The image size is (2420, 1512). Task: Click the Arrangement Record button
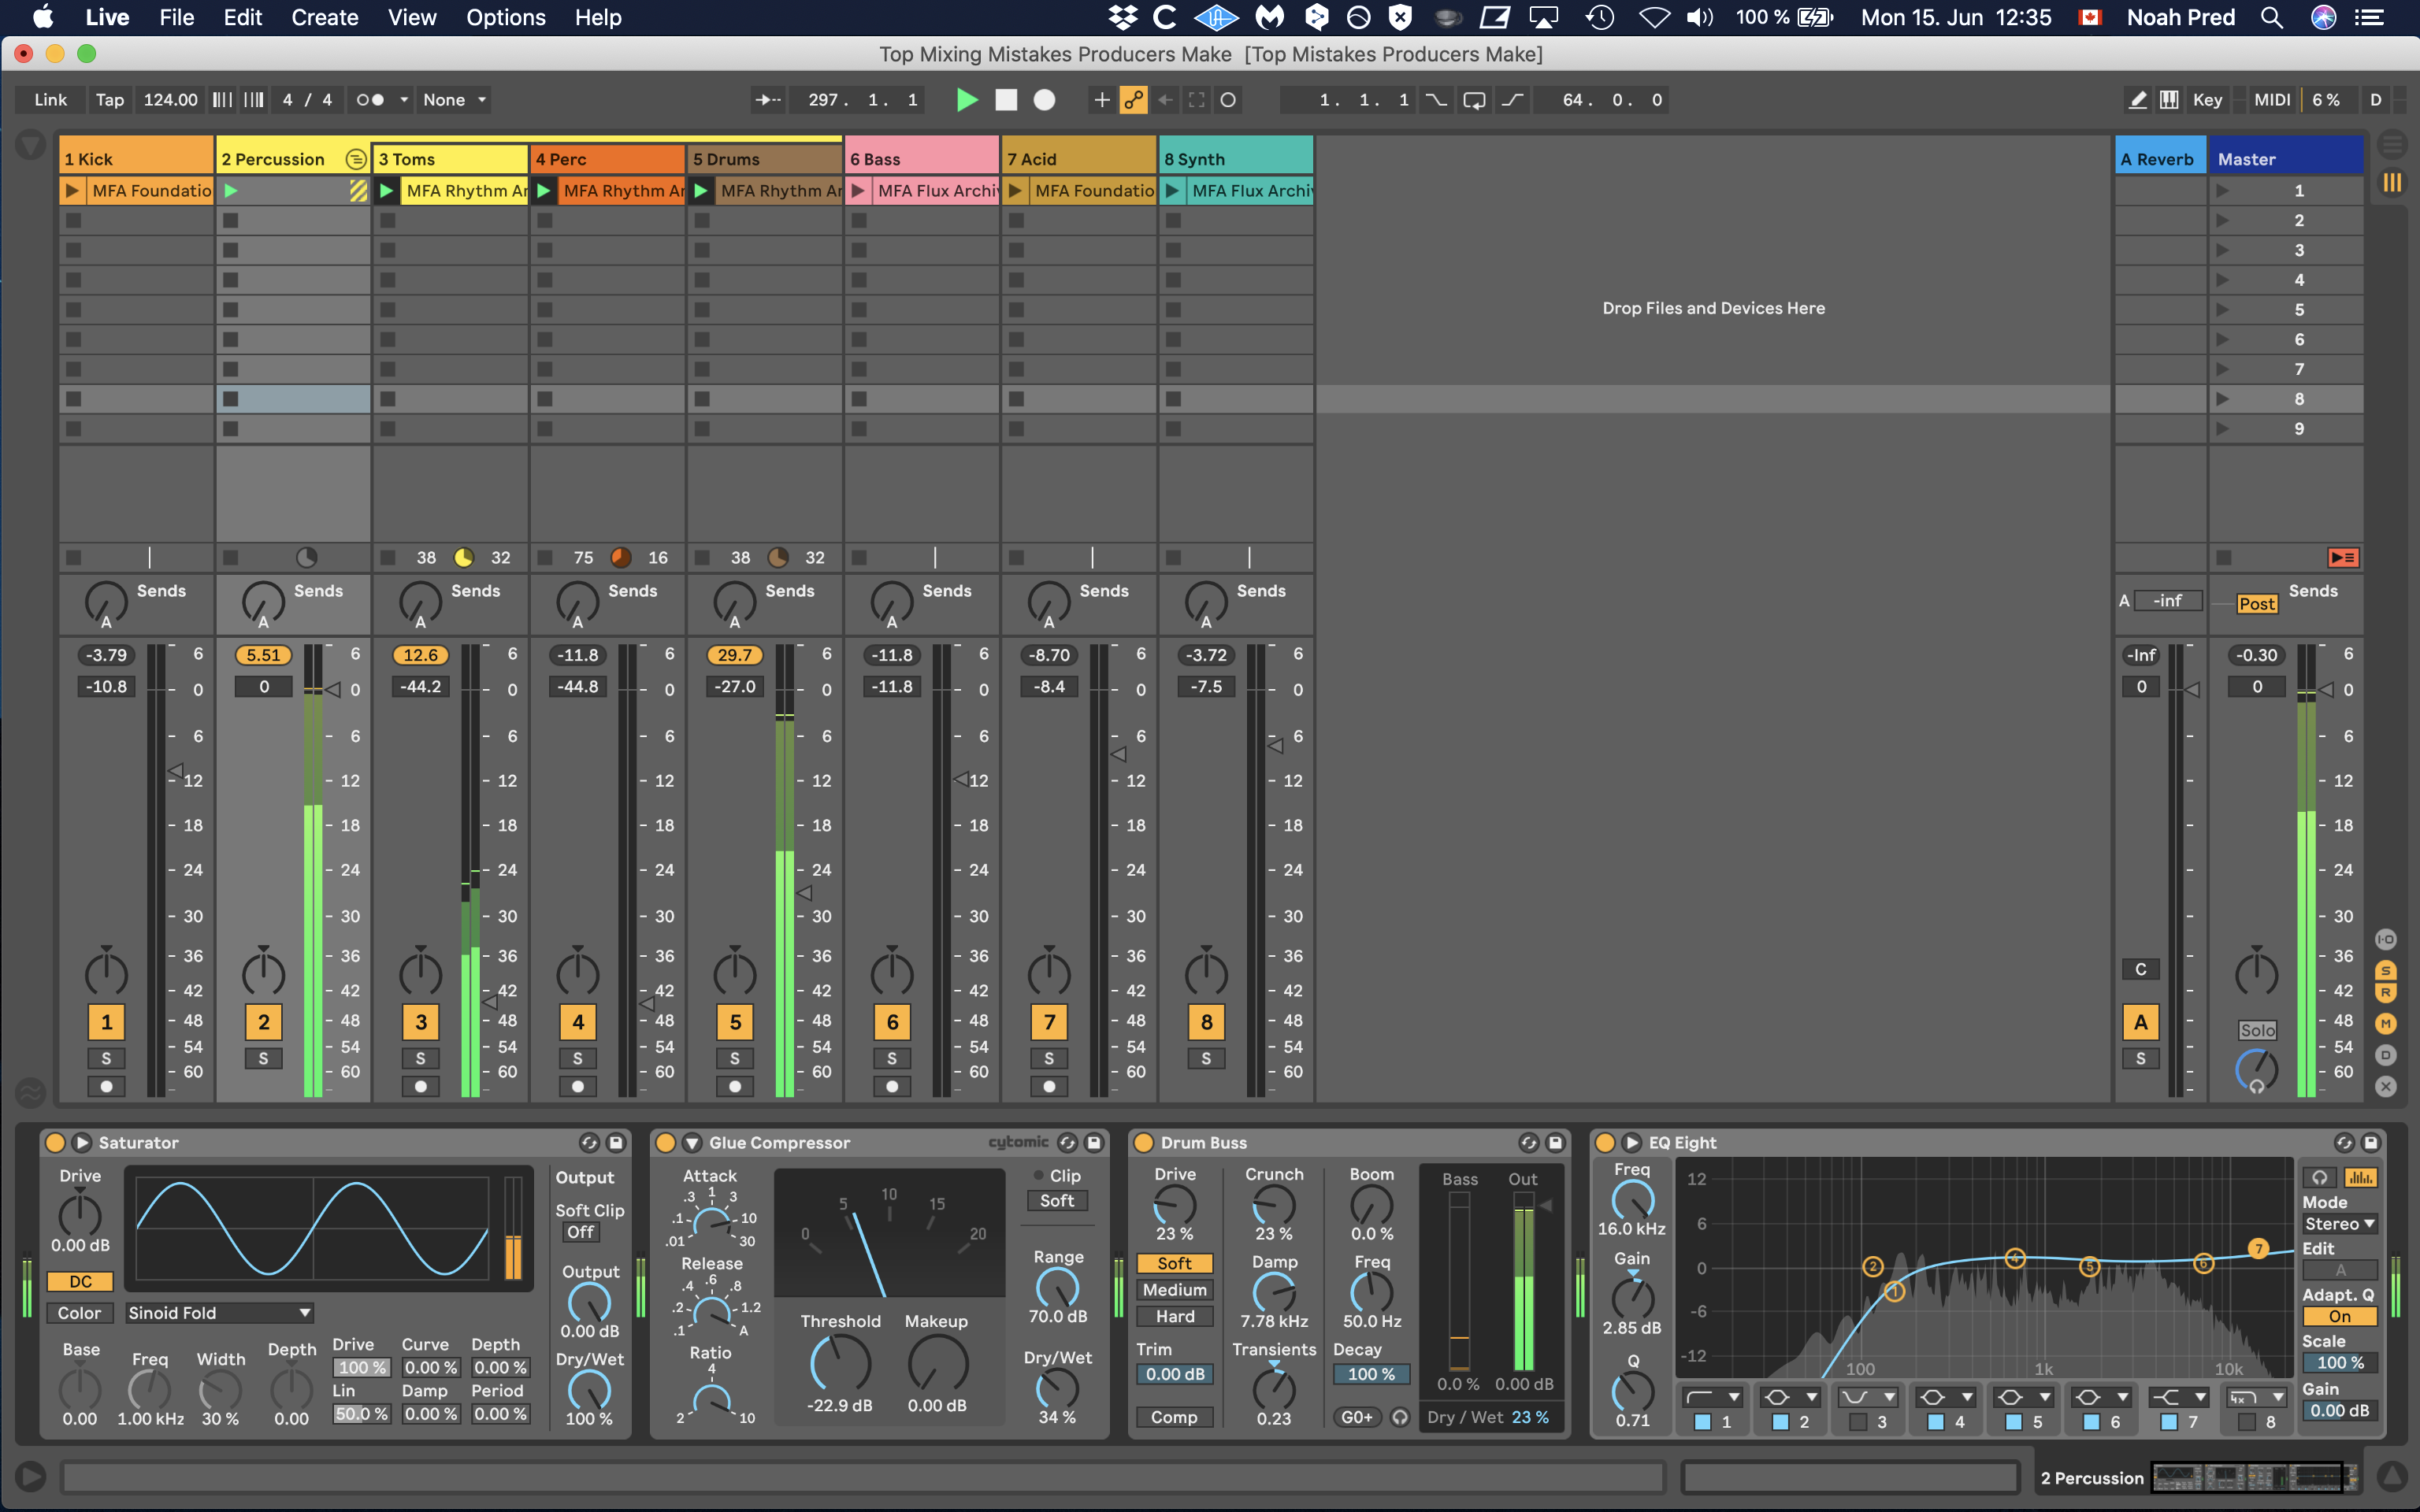[x=1044, y=100]
